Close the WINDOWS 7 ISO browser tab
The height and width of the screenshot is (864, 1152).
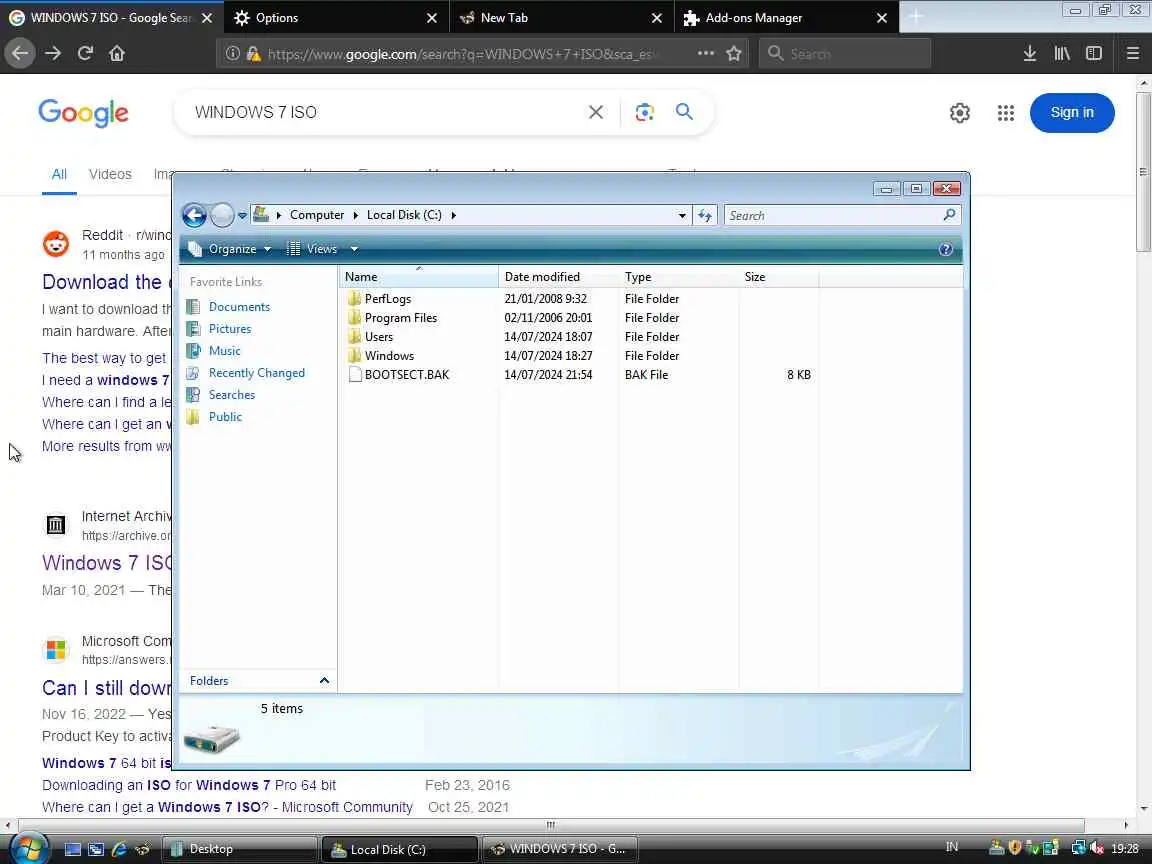pyautogui.click(x=207, y=18)
